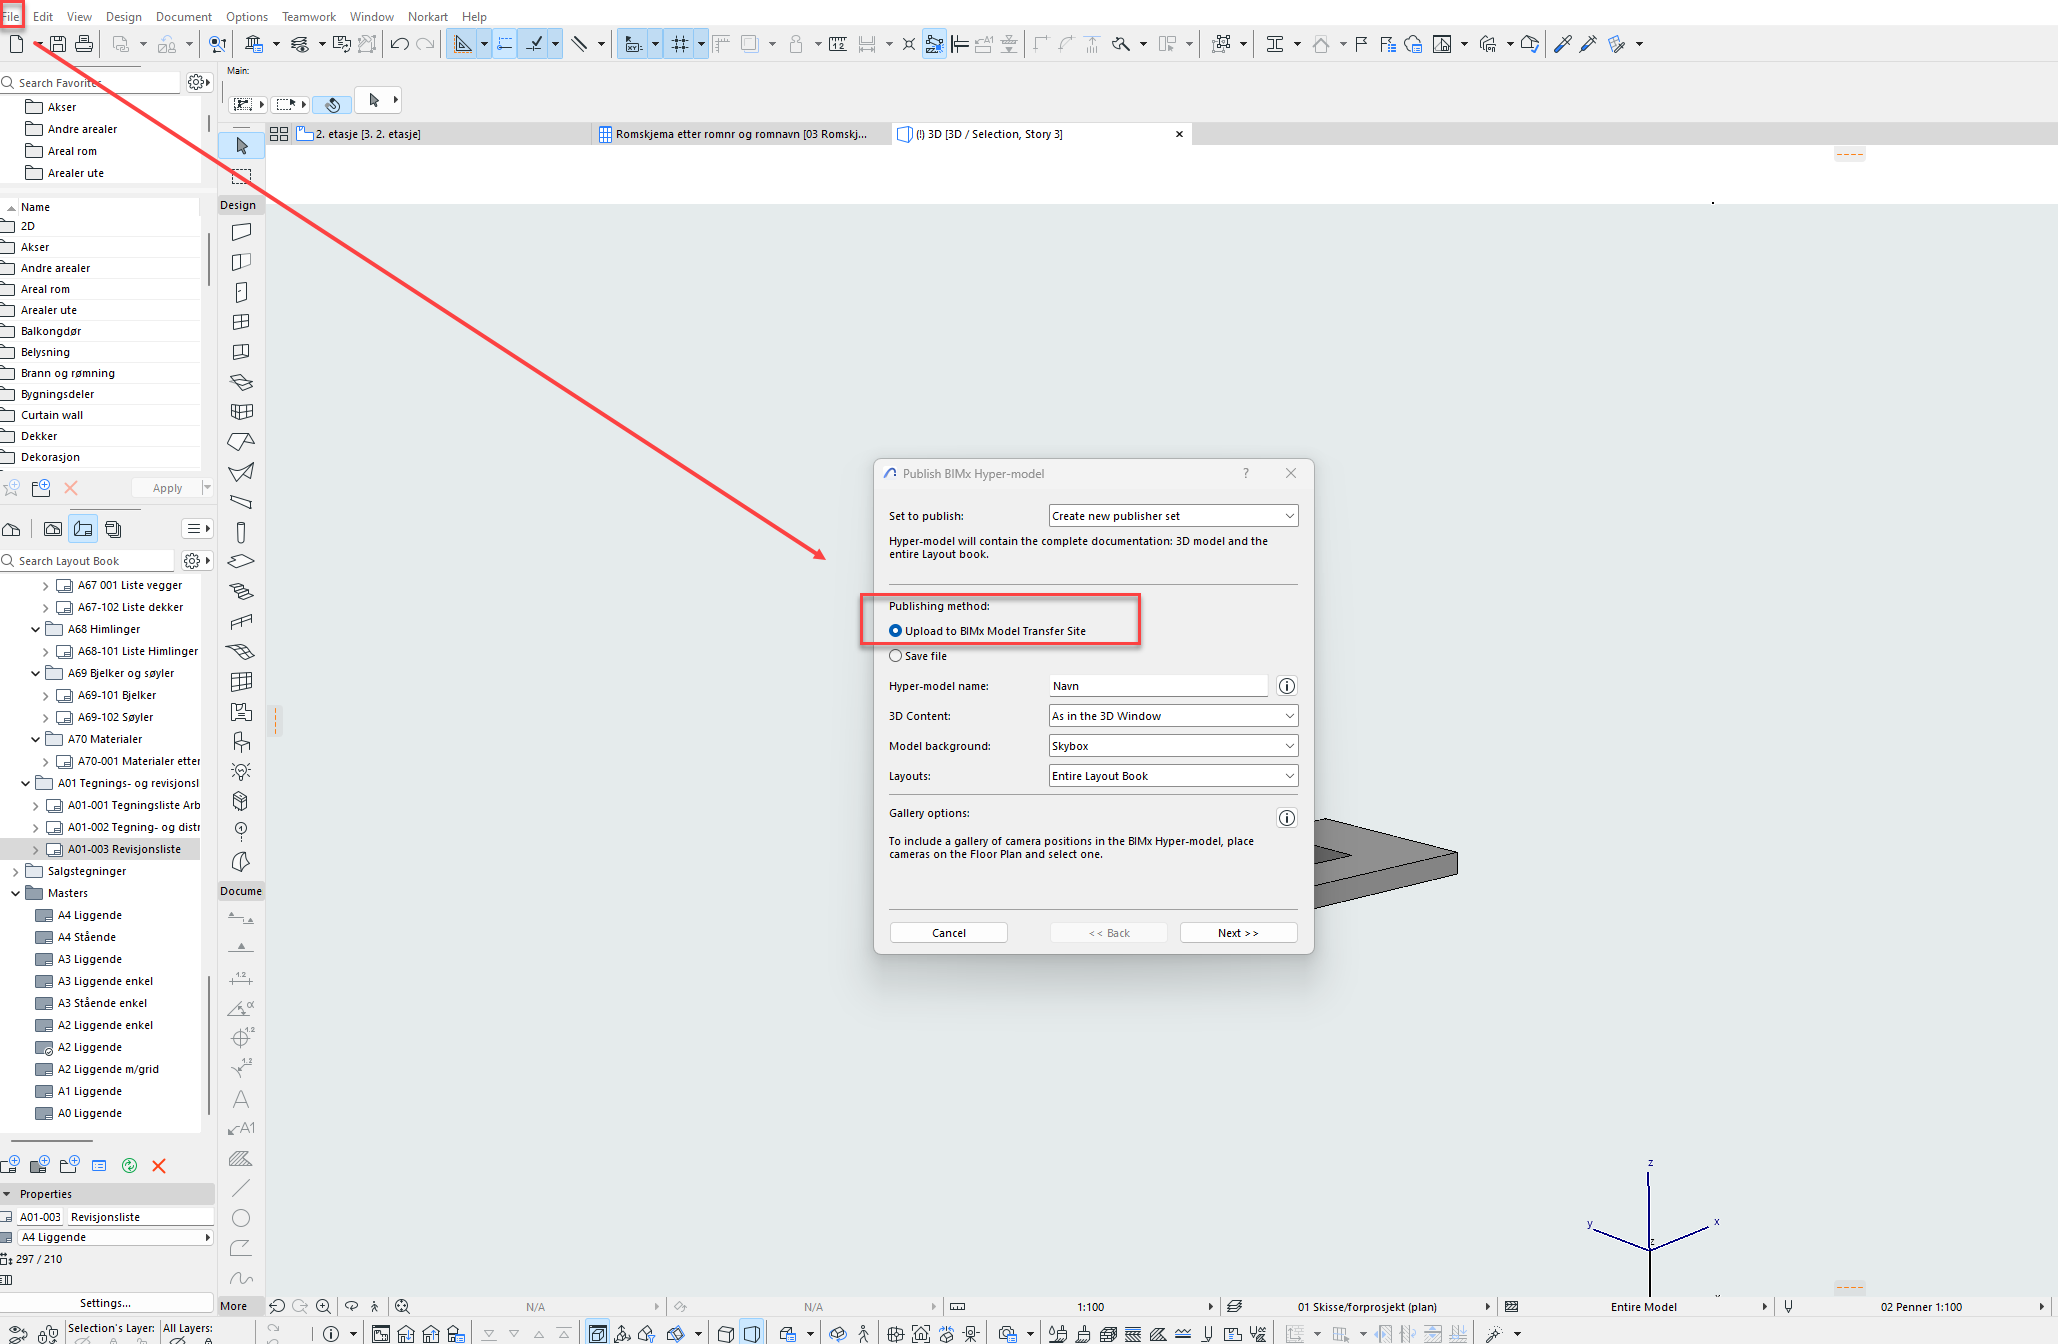Open the Teamwork menu
2058x1344 pixels.
point(308,17)
